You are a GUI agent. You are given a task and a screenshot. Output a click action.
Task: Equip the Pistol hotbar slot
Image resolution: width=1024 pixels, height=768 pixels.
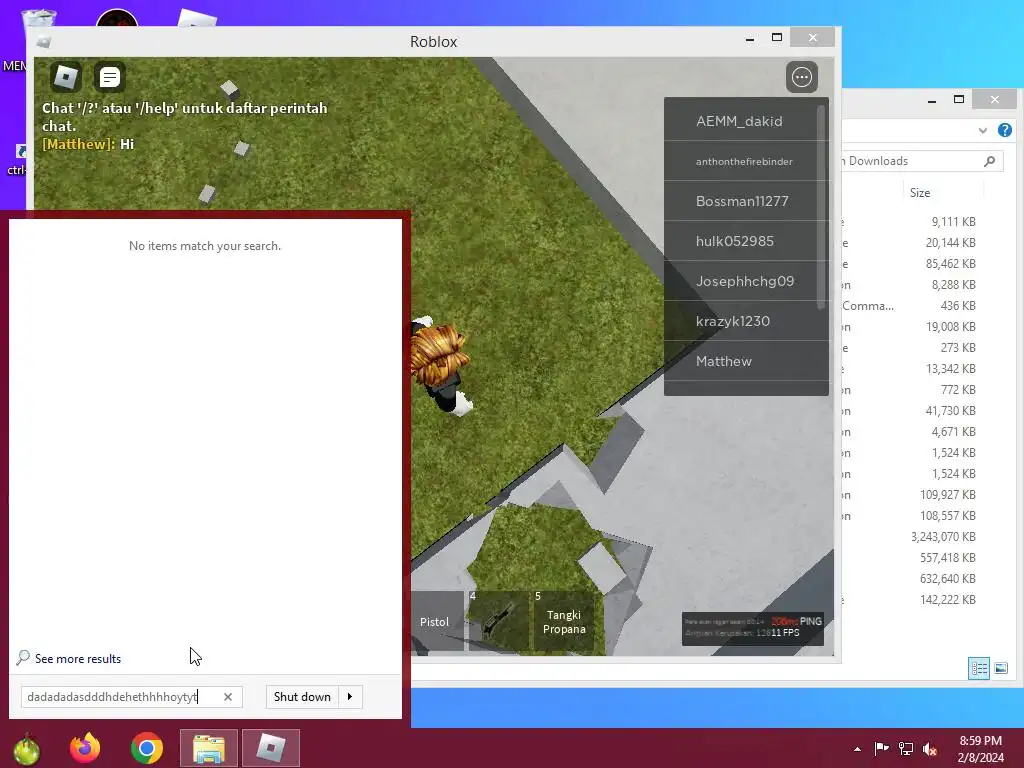coord(436,621)
